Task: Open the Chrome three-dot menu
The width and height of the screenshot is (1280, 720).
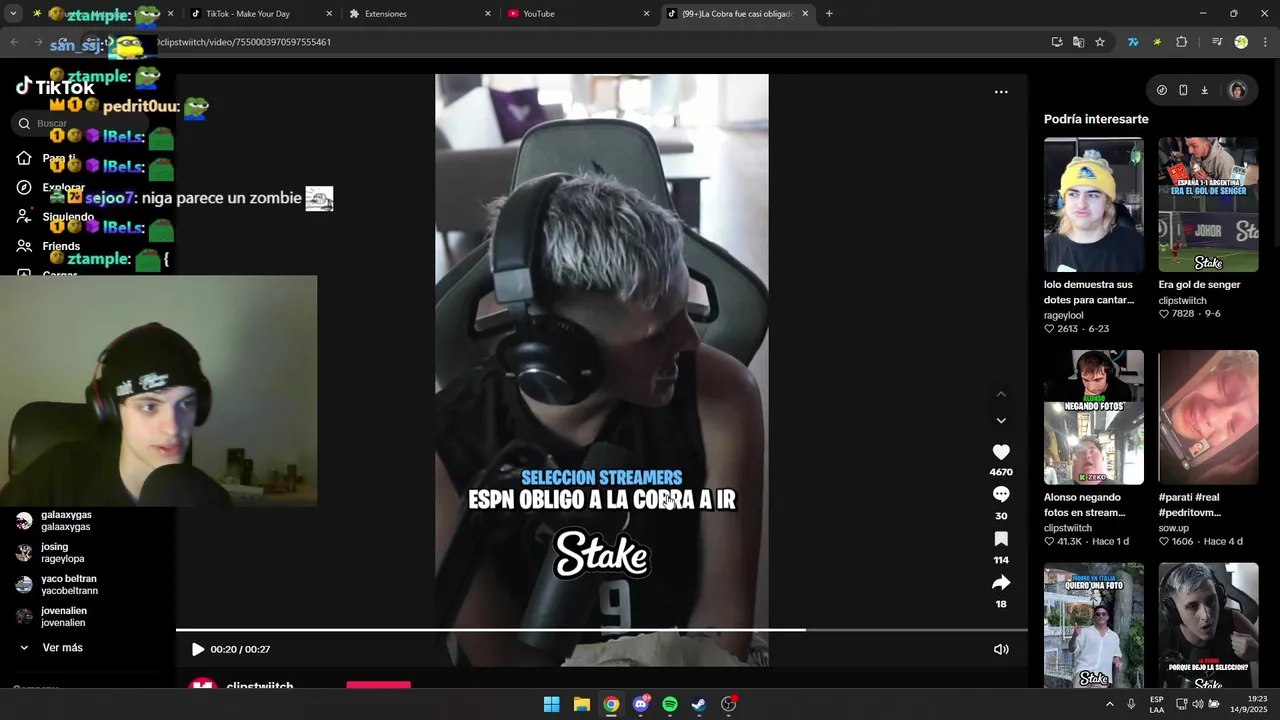Action: (1266, 42)
